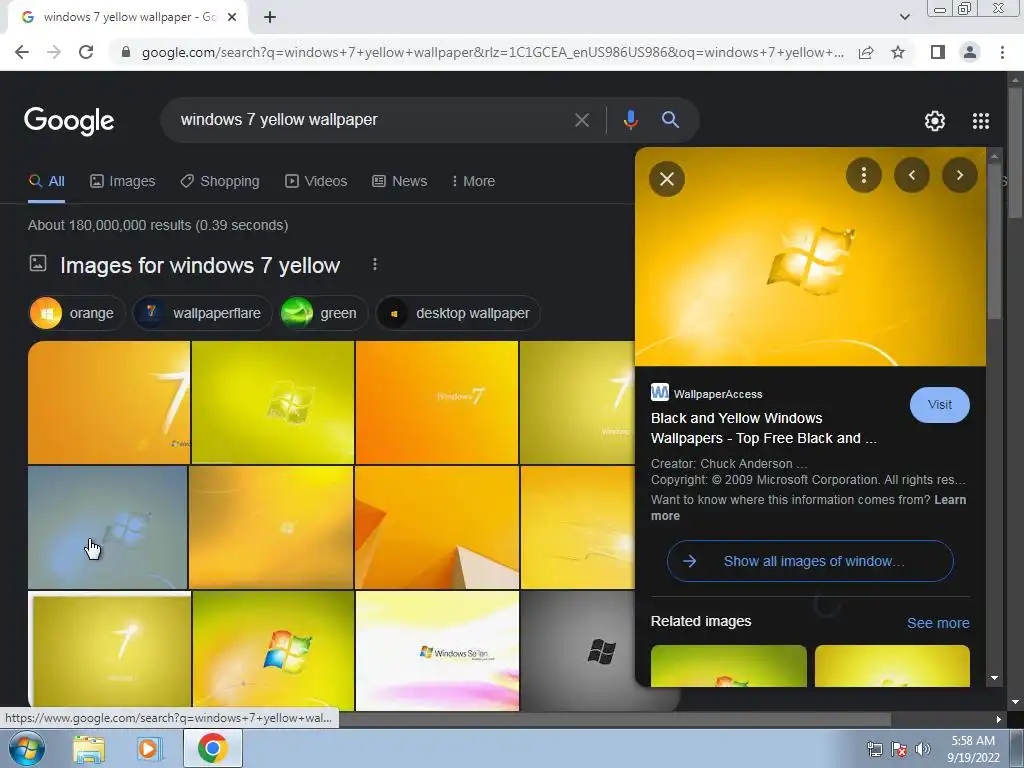Share this page from the address bar

(866, 52)
